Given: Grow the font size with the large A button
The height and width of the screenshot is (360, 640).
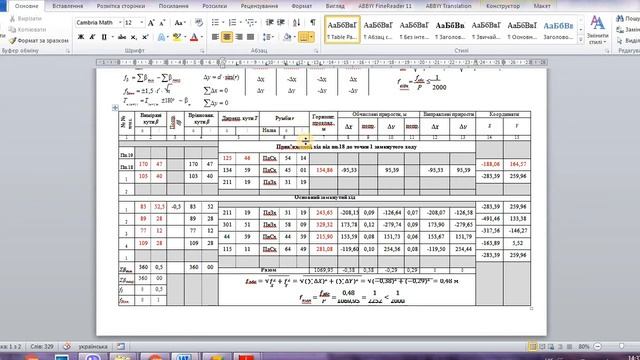Looking at the screenshot, I should 151,23.
